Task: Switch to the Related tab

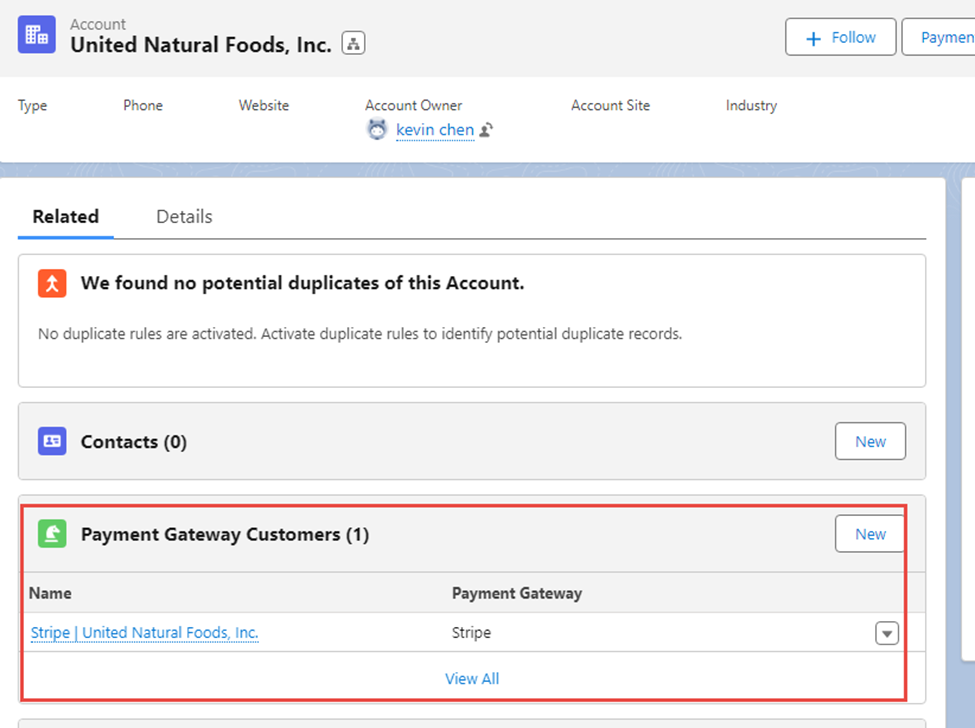Action: (x=65, y=216)
